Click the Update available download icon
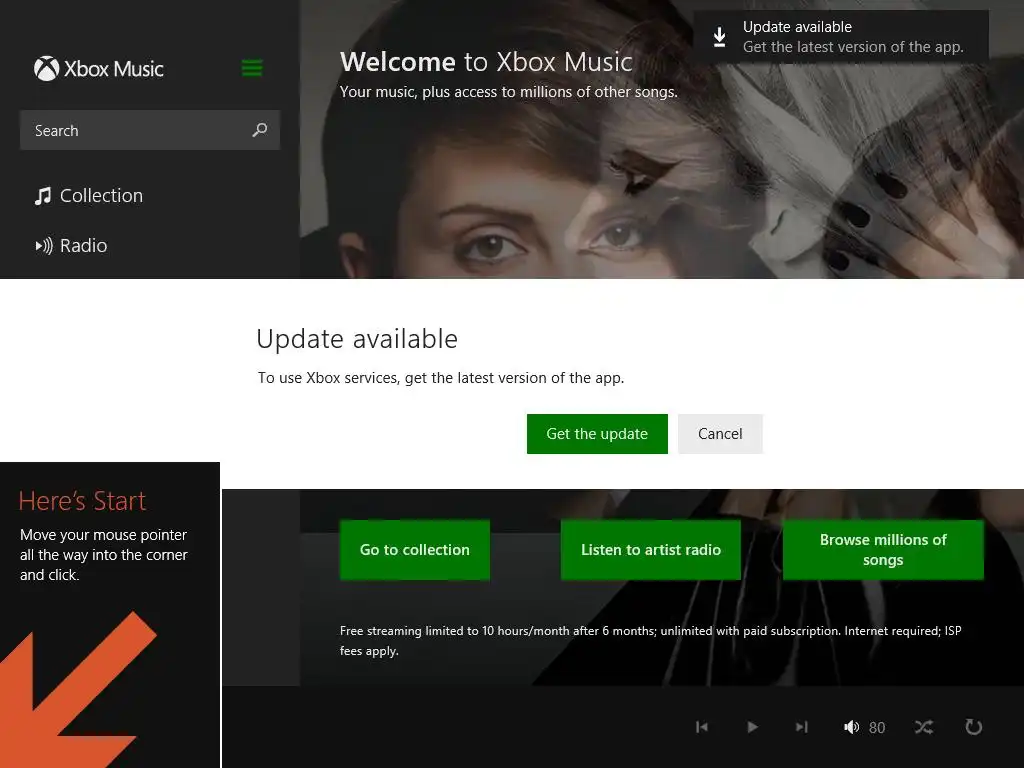Screen dimensions: 1024x768 point(719,37)
